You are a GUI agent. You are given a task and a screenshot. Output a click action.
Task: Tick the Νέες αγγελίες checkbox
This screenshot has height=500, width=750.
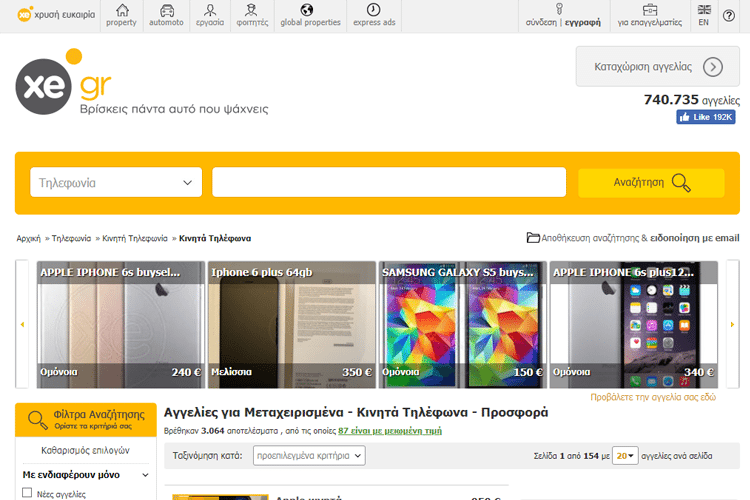[x=27, y=493]
